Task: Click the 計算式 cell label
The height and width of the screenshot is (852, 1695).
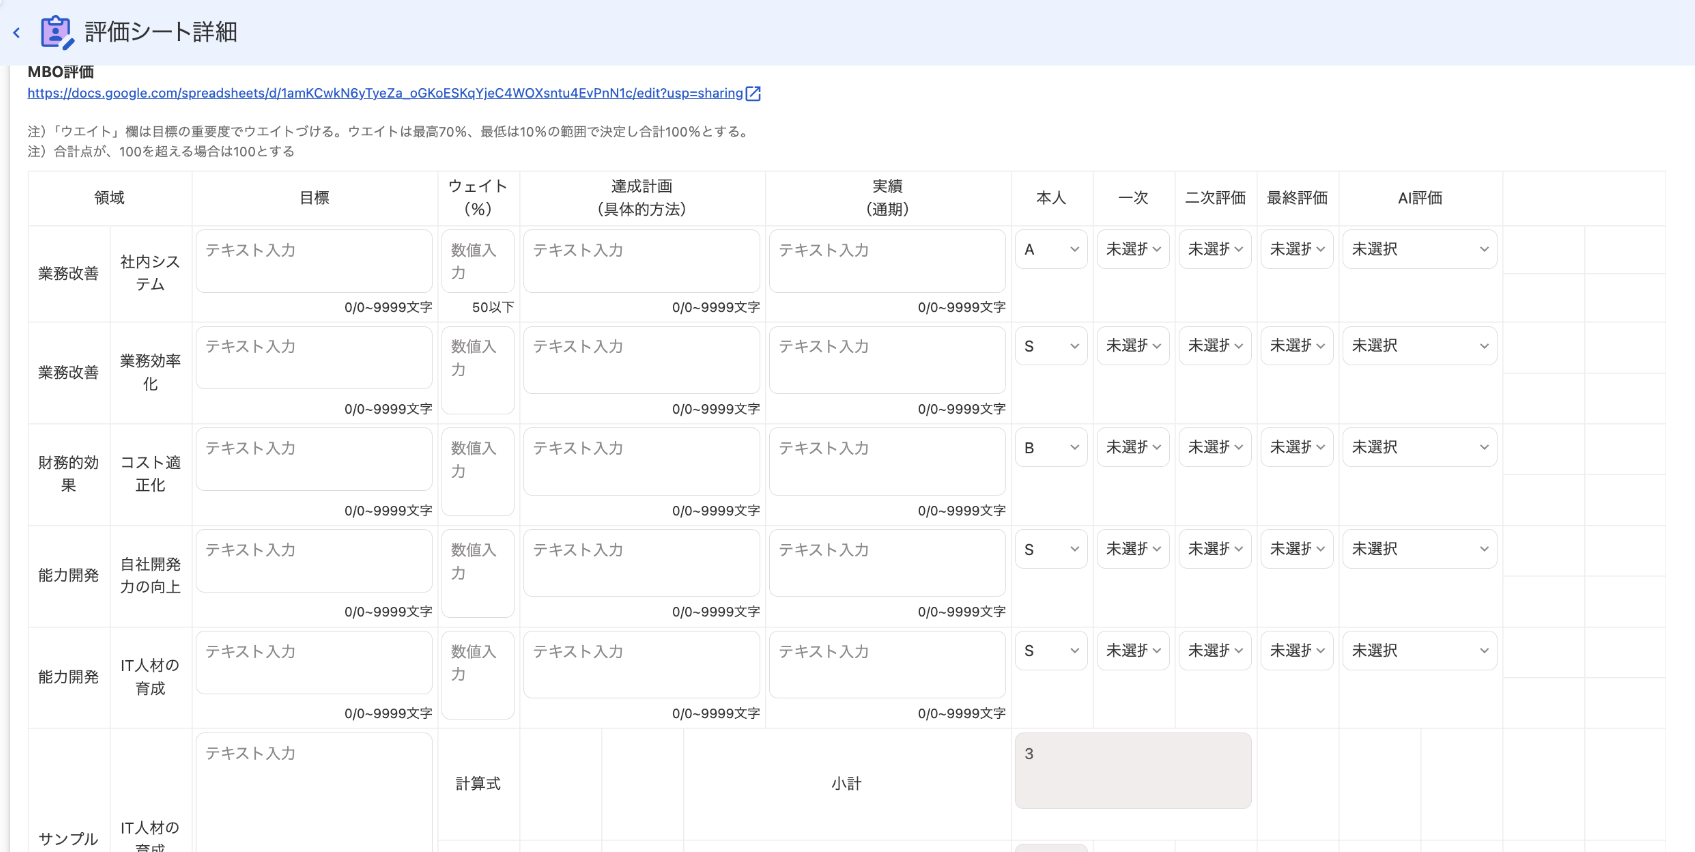Action: pyautogui.click(x=478, y=784)
